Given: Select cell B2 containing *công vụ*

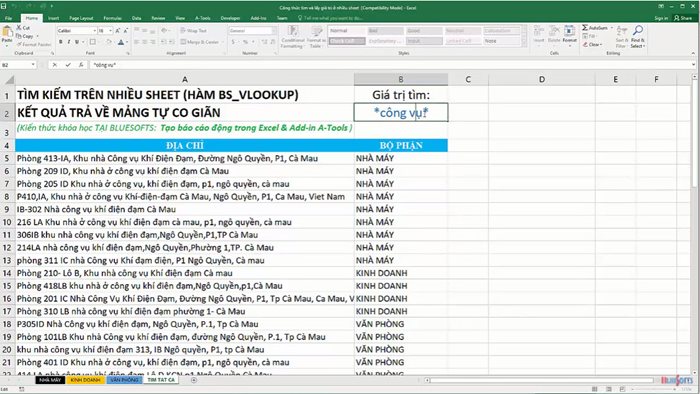Looking at the screenshot, I should tap(401, 112).
